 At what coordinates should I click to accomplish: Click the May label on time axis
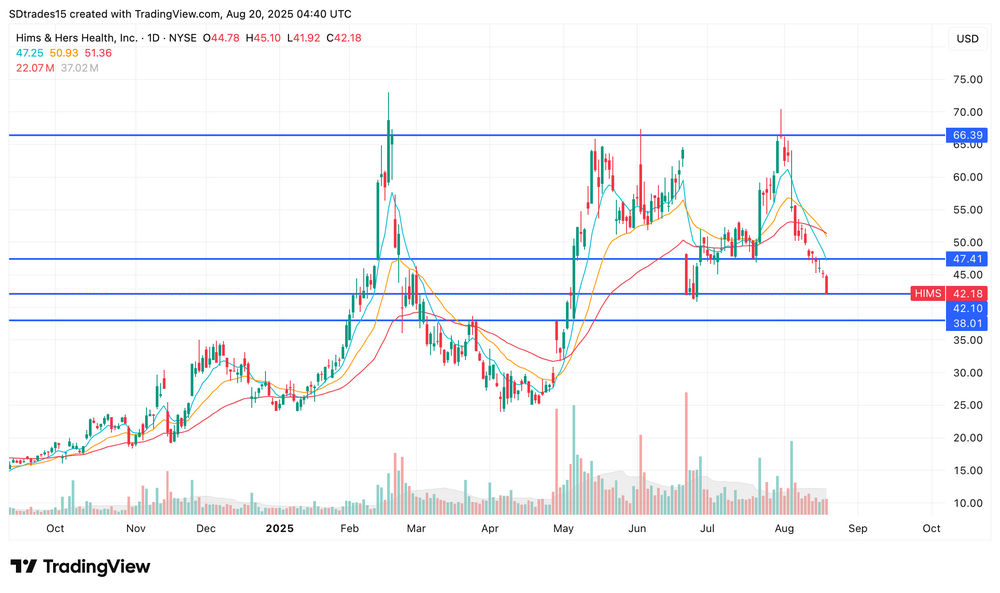563,528
